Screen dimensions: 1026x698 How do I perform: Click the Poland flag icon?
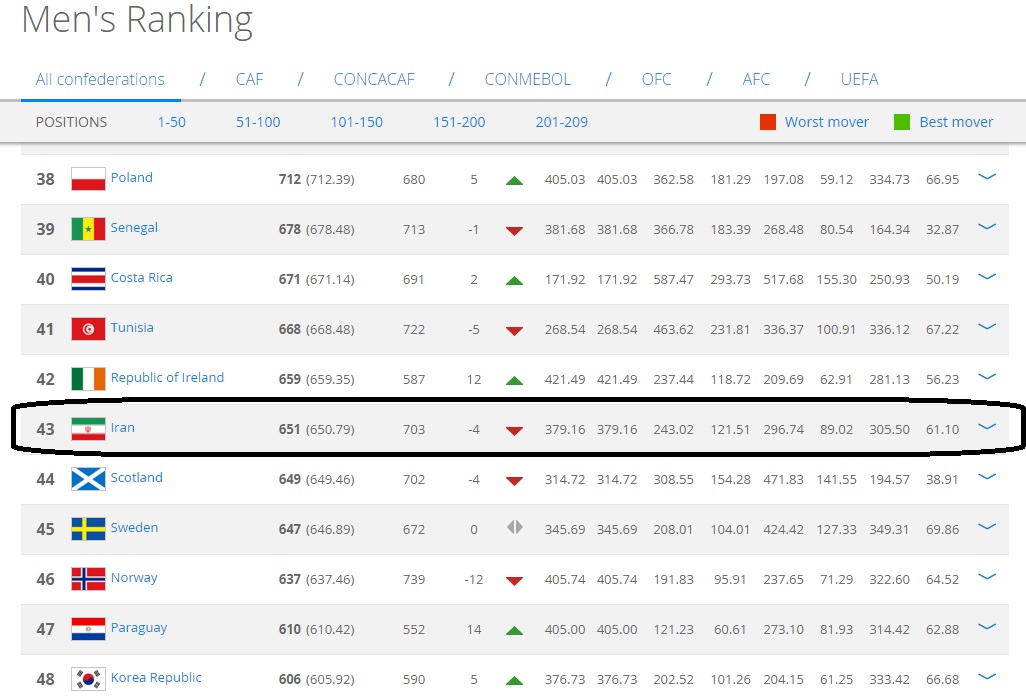88,179
